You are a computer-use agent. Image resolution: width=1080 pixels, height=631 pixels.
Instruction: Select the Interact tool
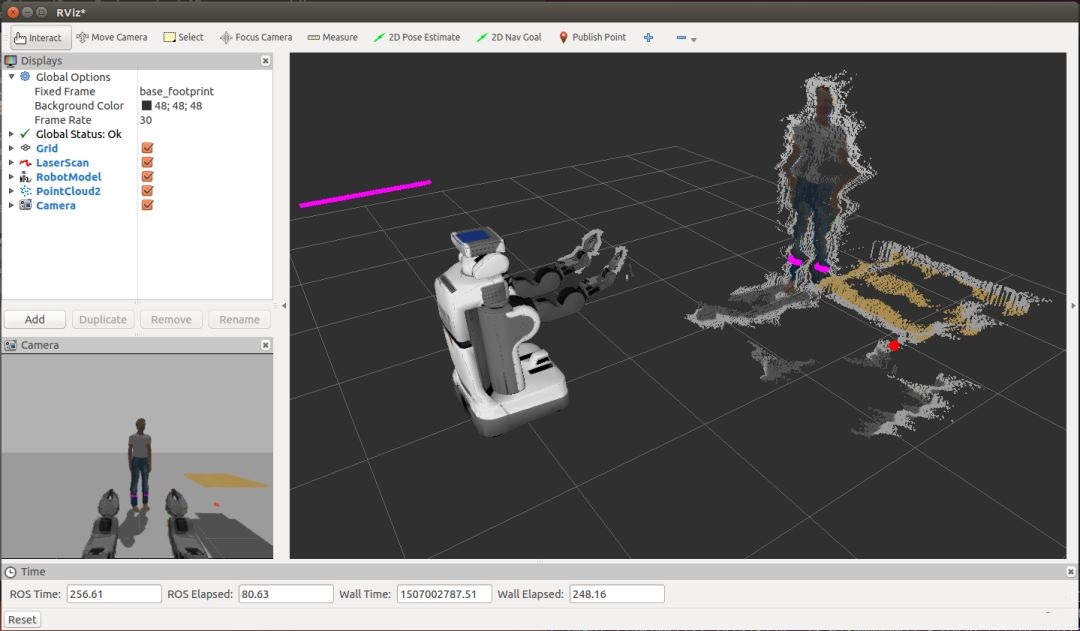41,38
